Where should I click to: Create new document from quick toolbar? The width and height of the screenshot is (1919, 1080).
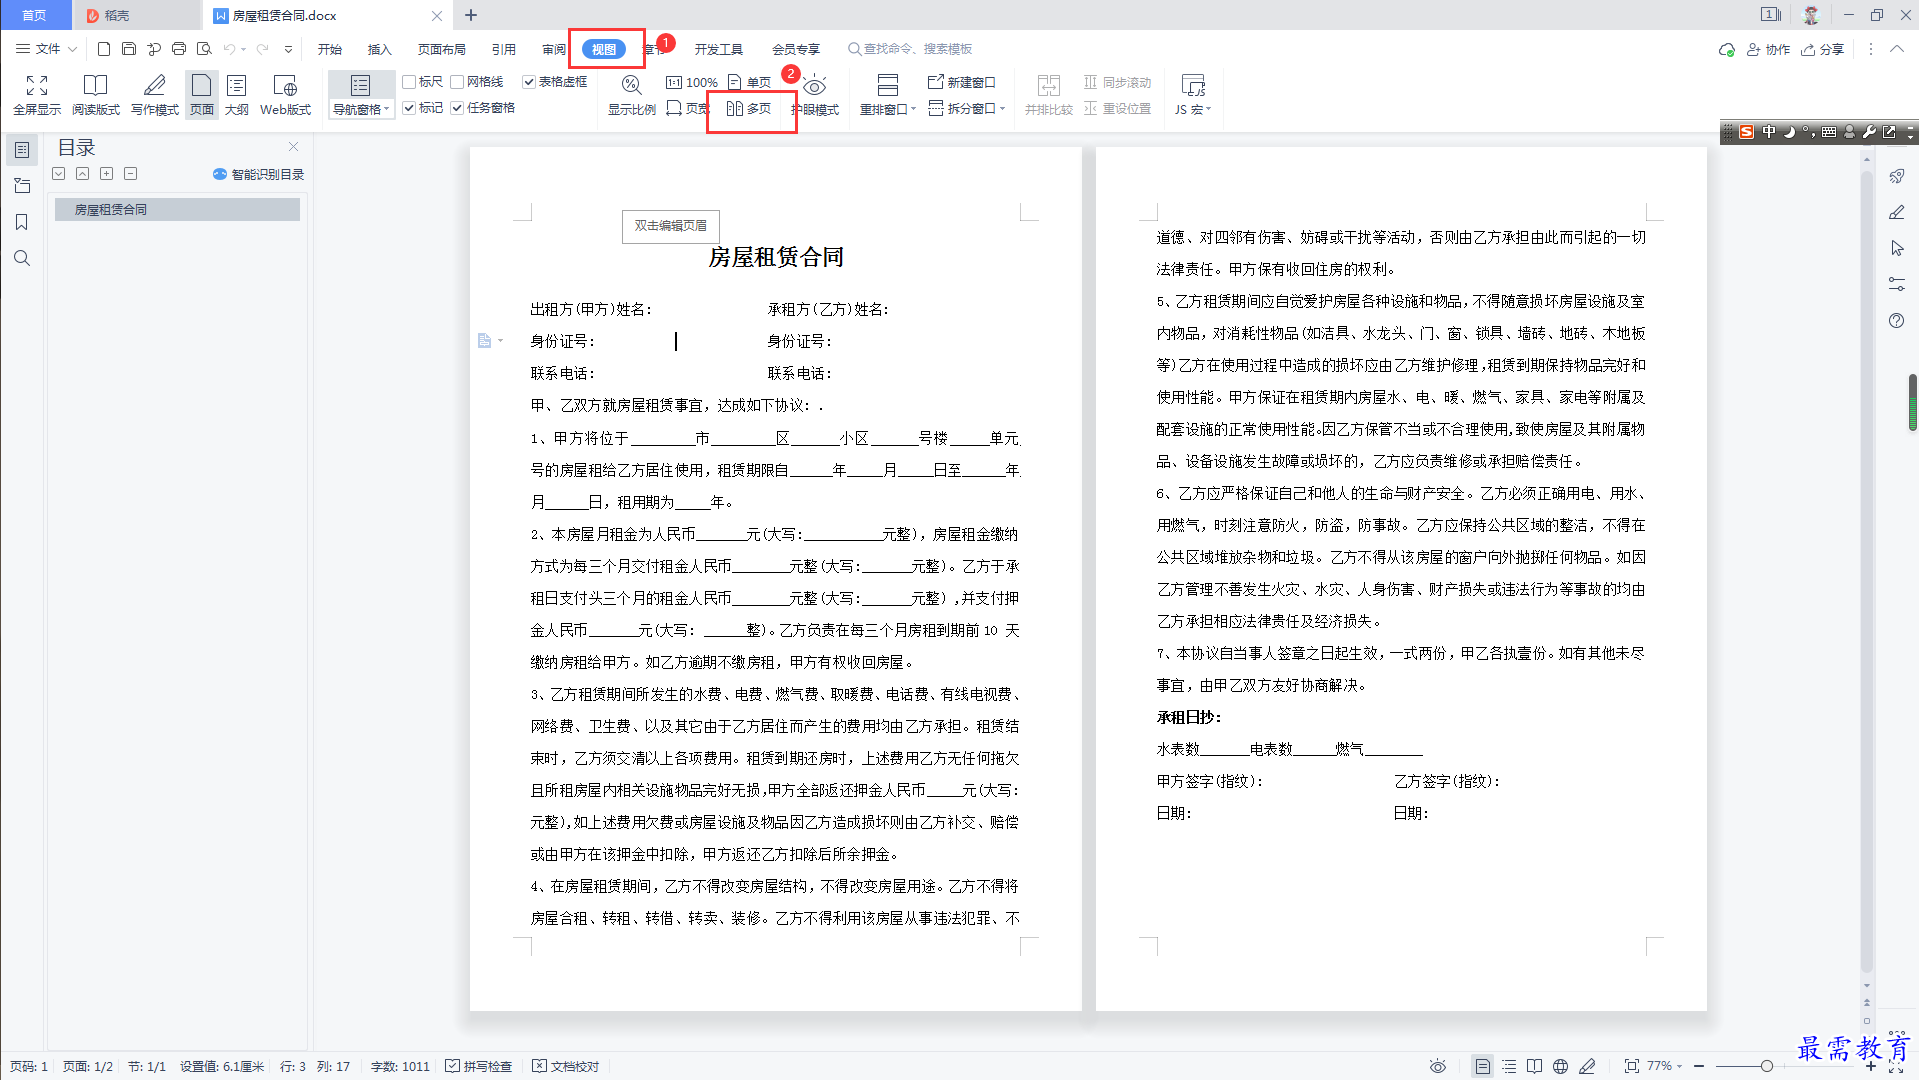[104, 49]
